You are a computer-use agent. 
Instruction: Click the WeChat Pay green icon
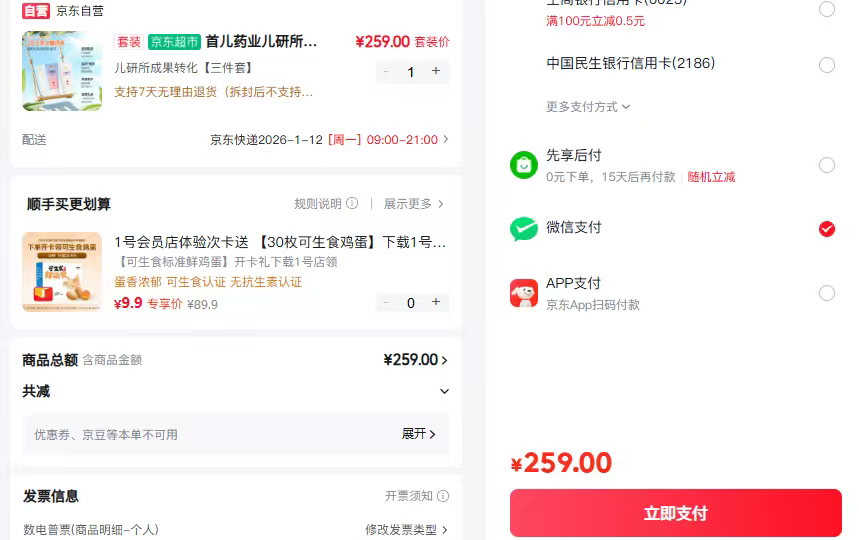tap(524, 229)
